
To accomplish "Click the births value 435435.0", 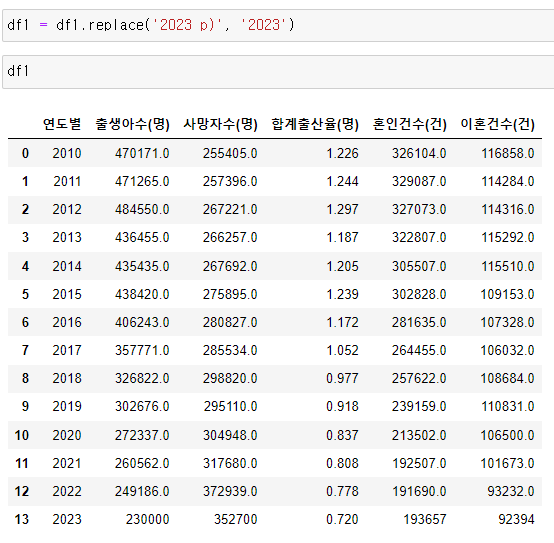I will coord(142,266).
